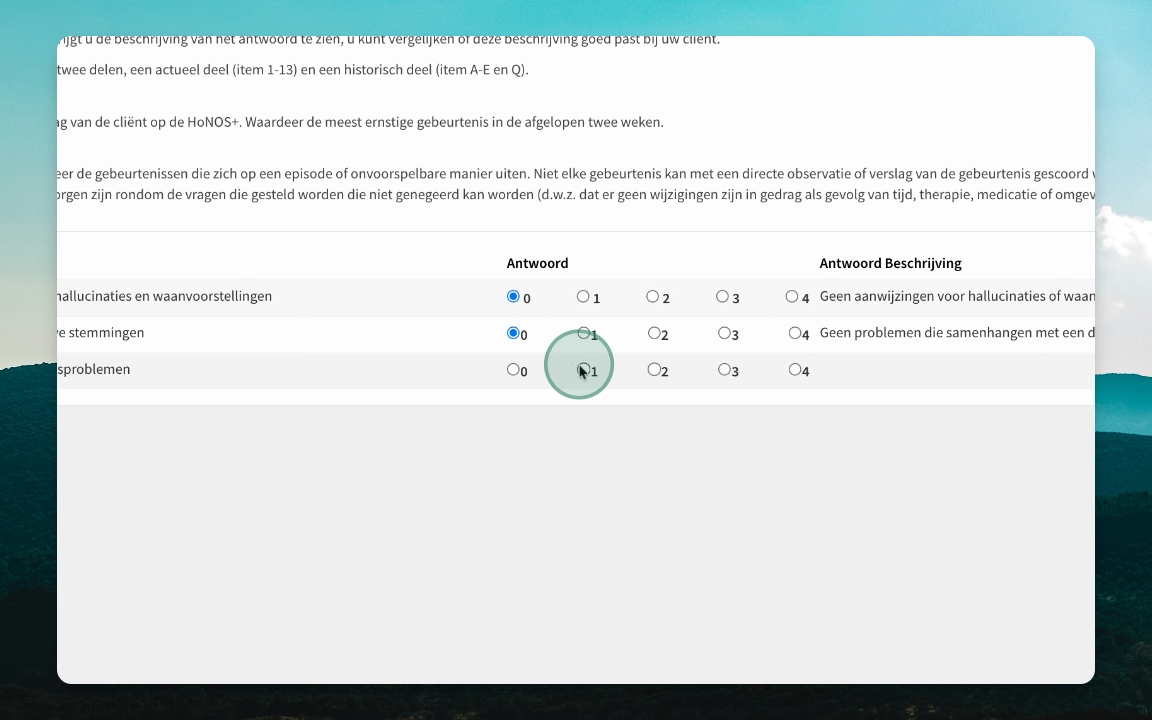Choose score 3 in the stemmingen row
Image resolution: width=1152 pixels, height=720 pixels.
tap(724, 333)
